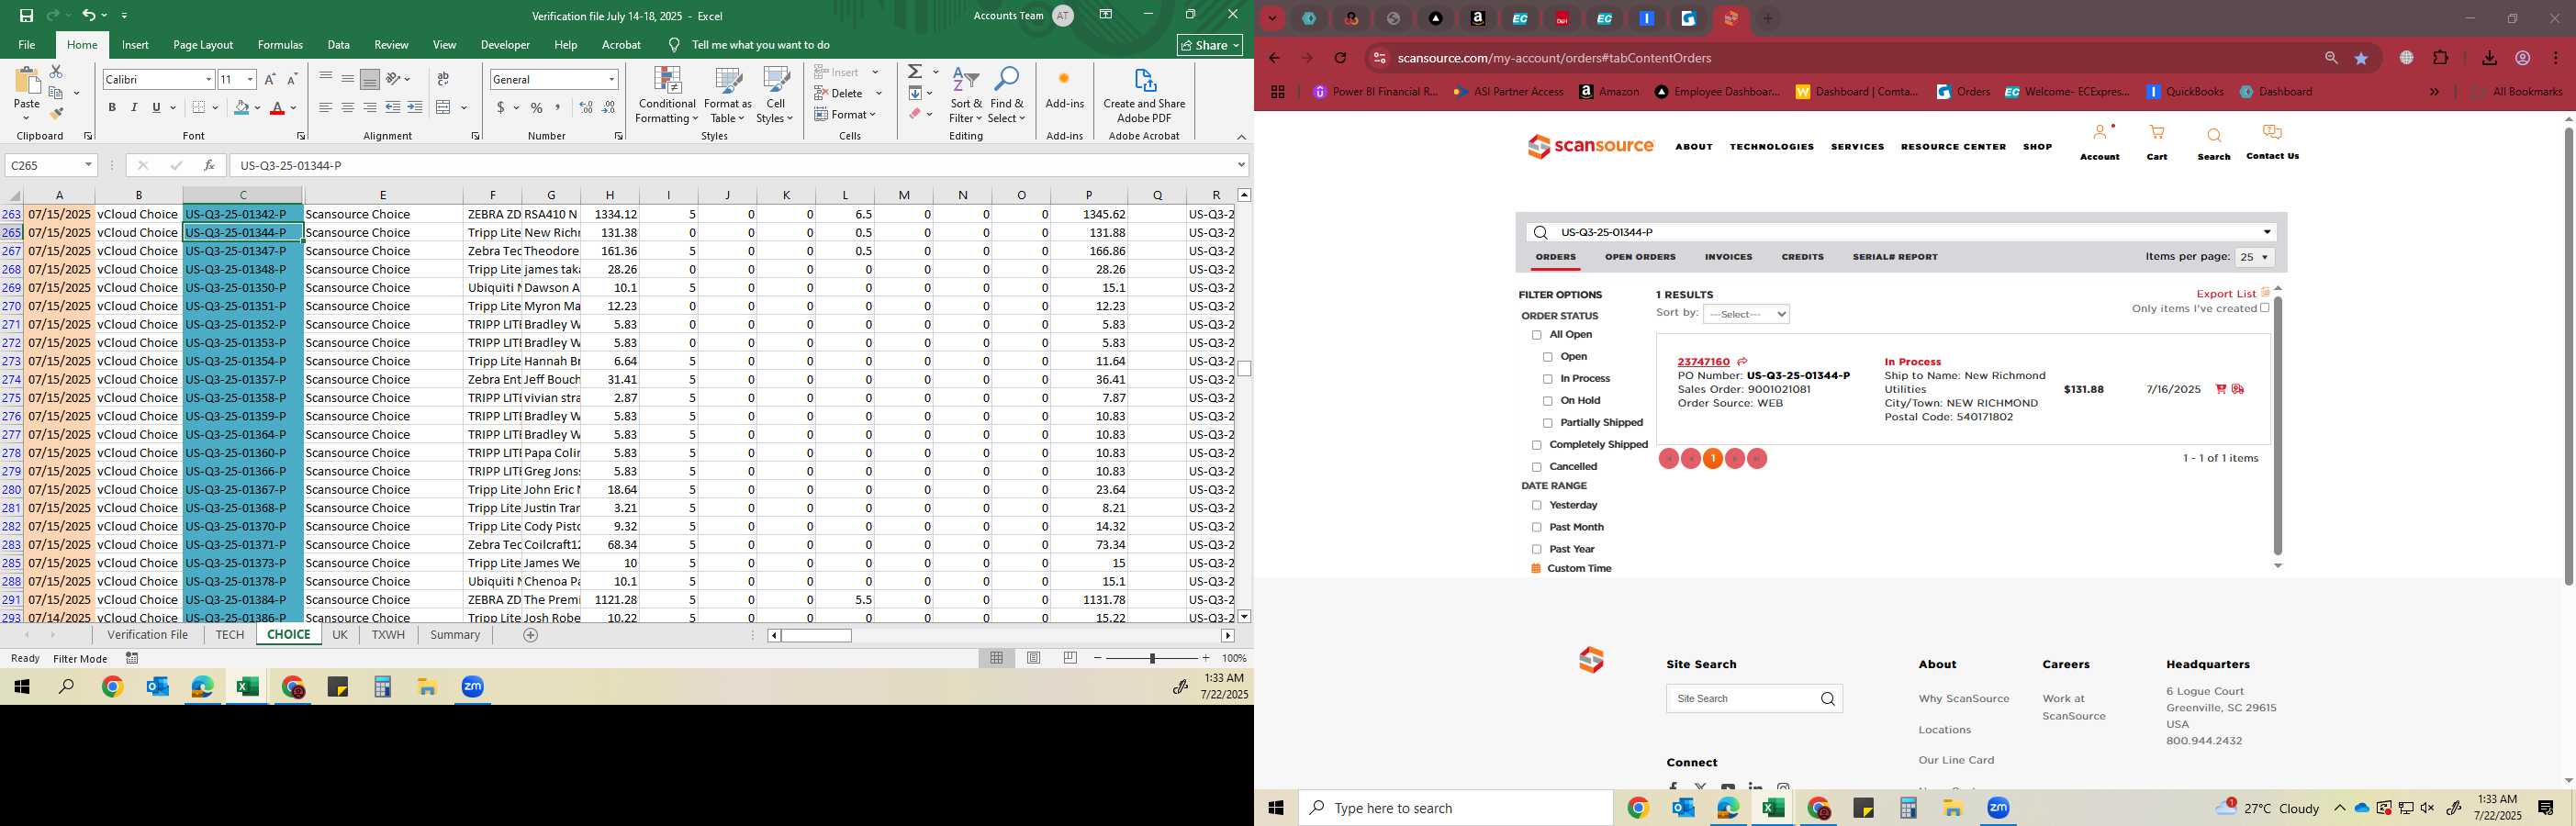Add new sheet plus button
Viewport: 2576px width, 826px height.
click(x=530, y=635)
